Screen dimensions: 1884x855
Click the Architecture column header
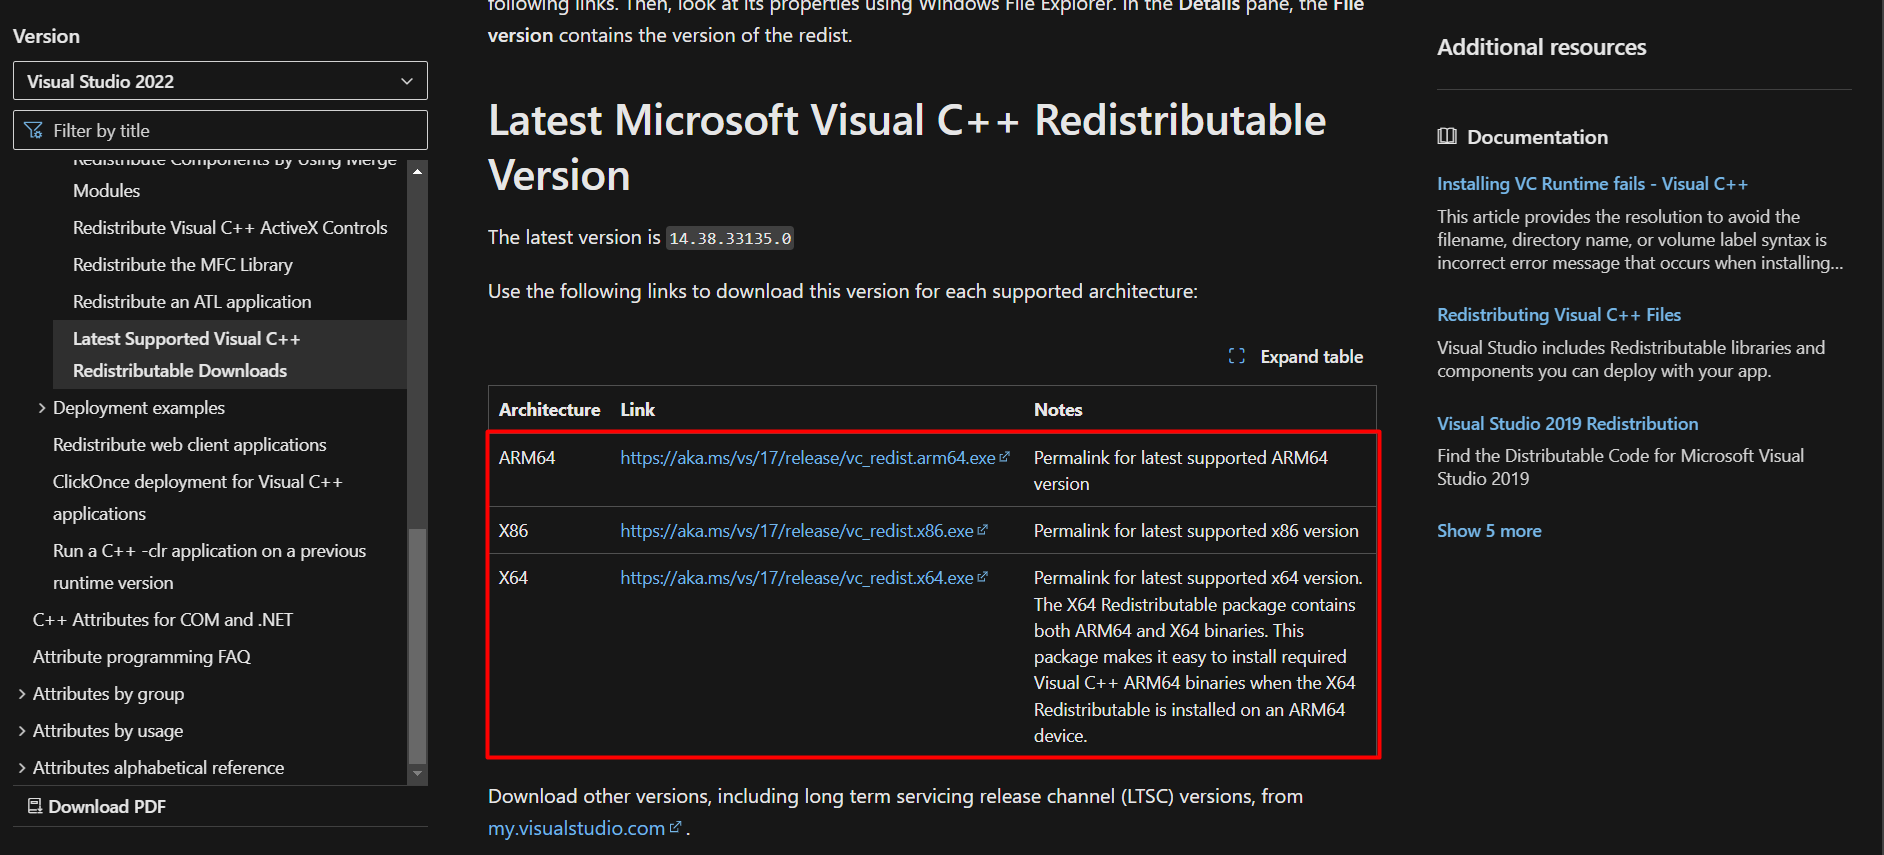549,410
